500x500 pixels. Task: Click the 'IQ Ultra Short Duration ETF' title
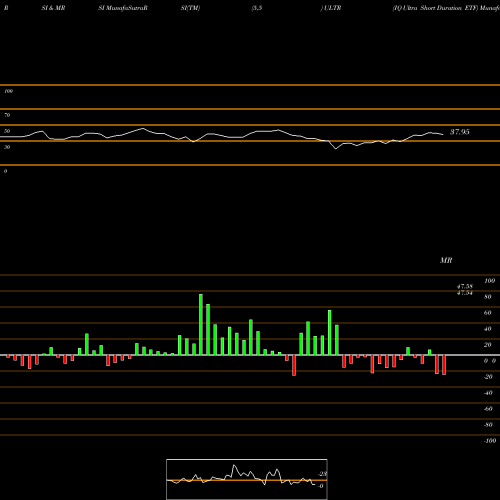pyautogui.click(x=435, y=8)
